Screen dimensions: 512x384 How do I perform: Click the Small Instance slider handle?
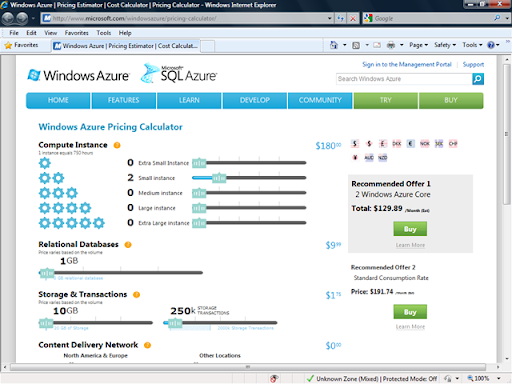coord(219,178)
